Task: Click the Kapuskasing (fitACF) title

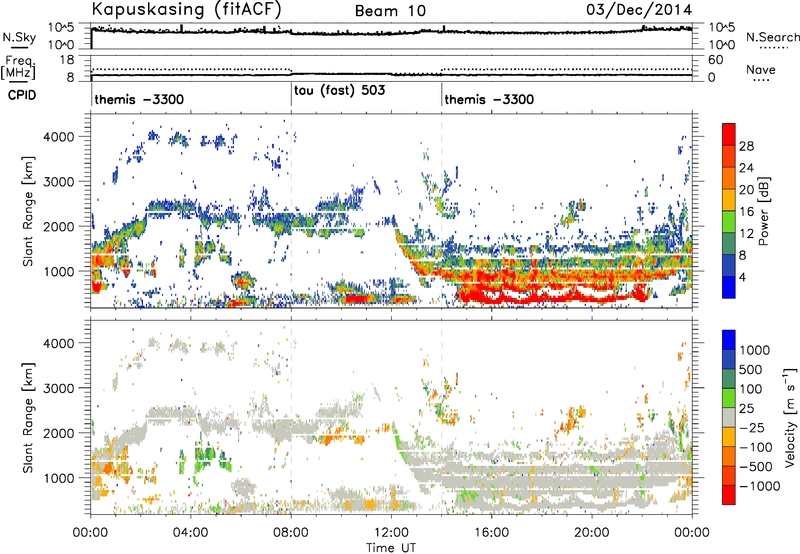Action: pyautogui.click(x=186, y=10)
